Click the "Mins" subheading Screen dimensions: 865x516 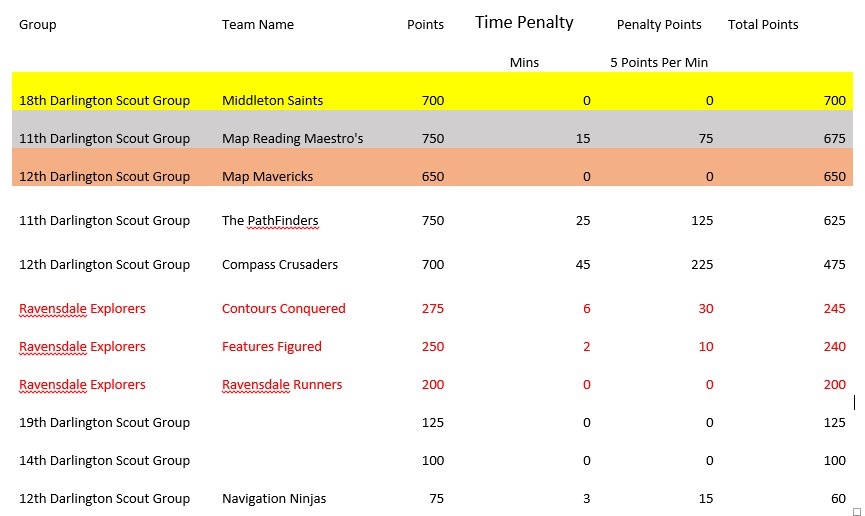[x=524, y=62]
